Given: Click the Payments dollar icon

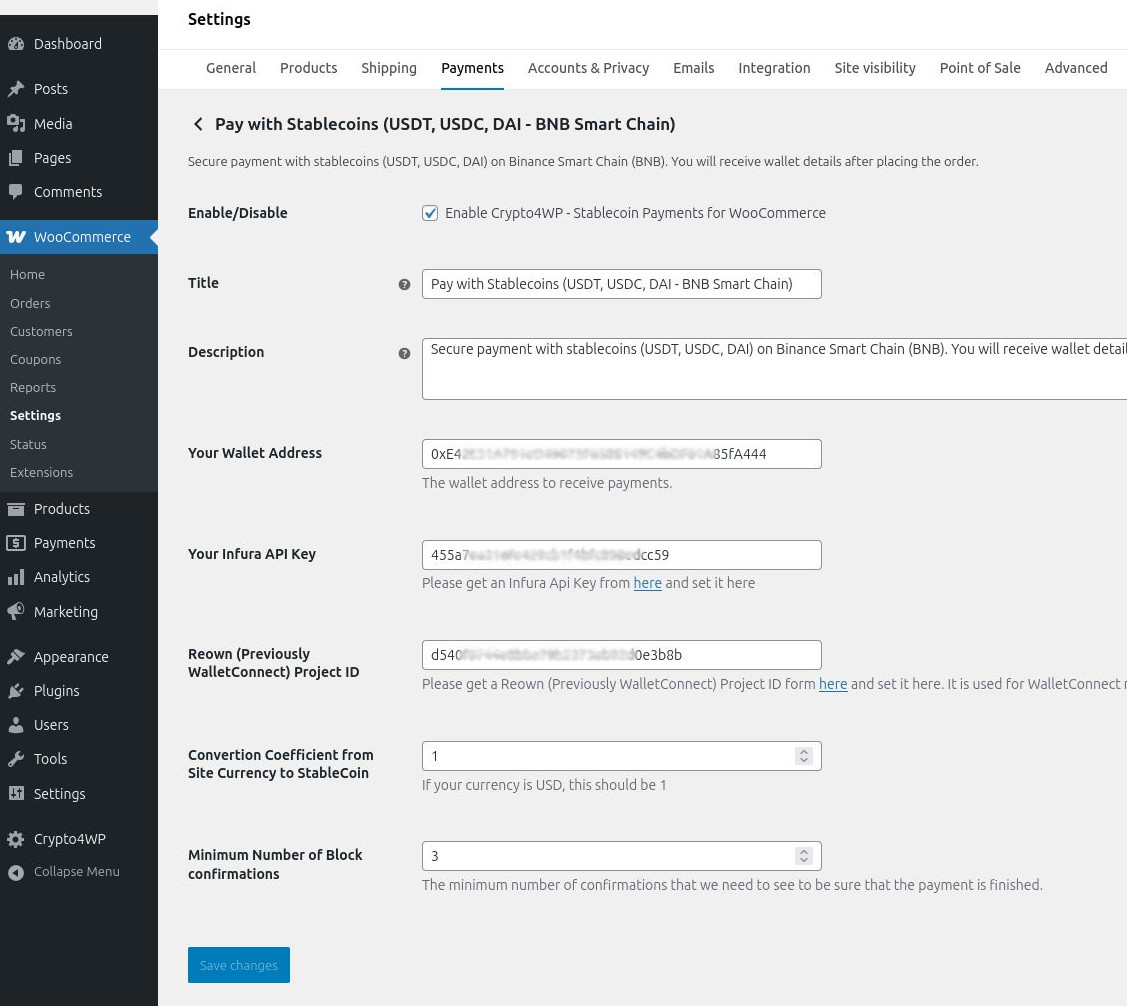Looking at the screenshot, I should coord(16,543).
